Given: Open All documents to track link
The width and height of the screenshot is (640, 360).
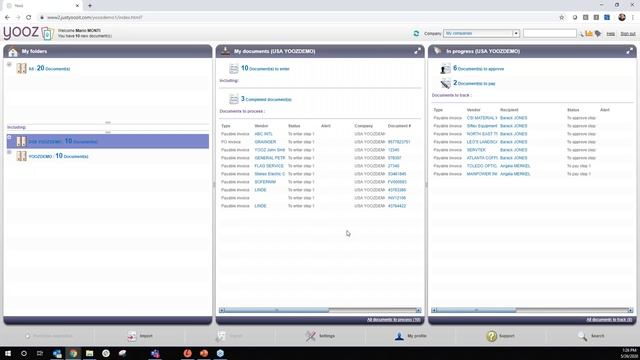Looking at the screenshot, I should (x=609, y=320).
